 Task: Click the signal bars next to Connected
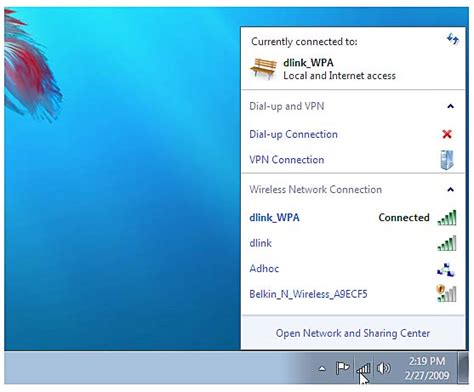[x=447, y=218]
